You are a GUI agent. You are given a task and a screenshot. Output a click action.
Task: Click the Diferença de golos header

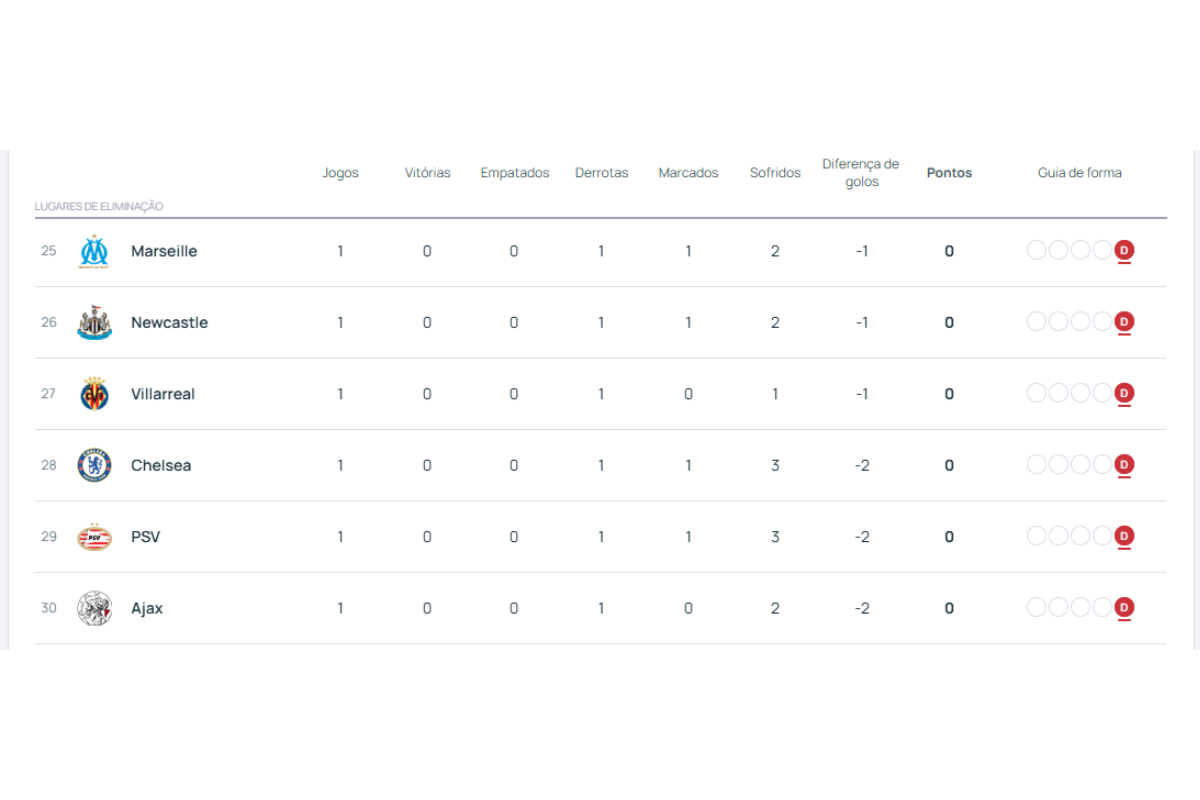[x=861, y=173]
